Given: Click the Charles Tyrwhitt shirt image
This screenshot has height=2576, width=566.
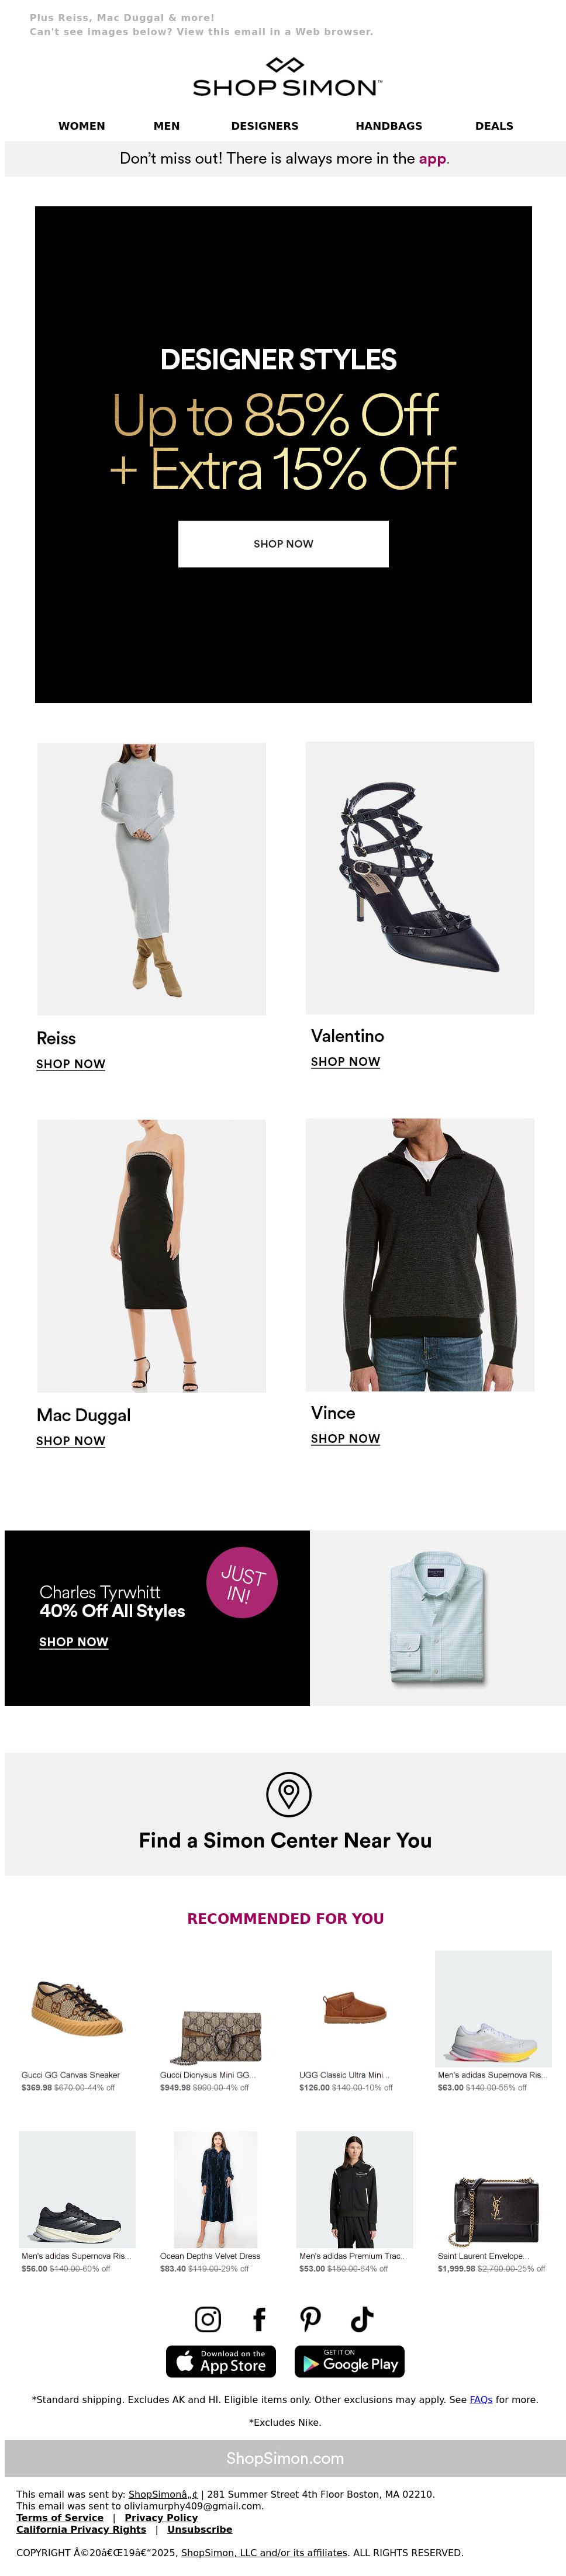Looking at the screenshot, I should click(x=437, y=1618).
